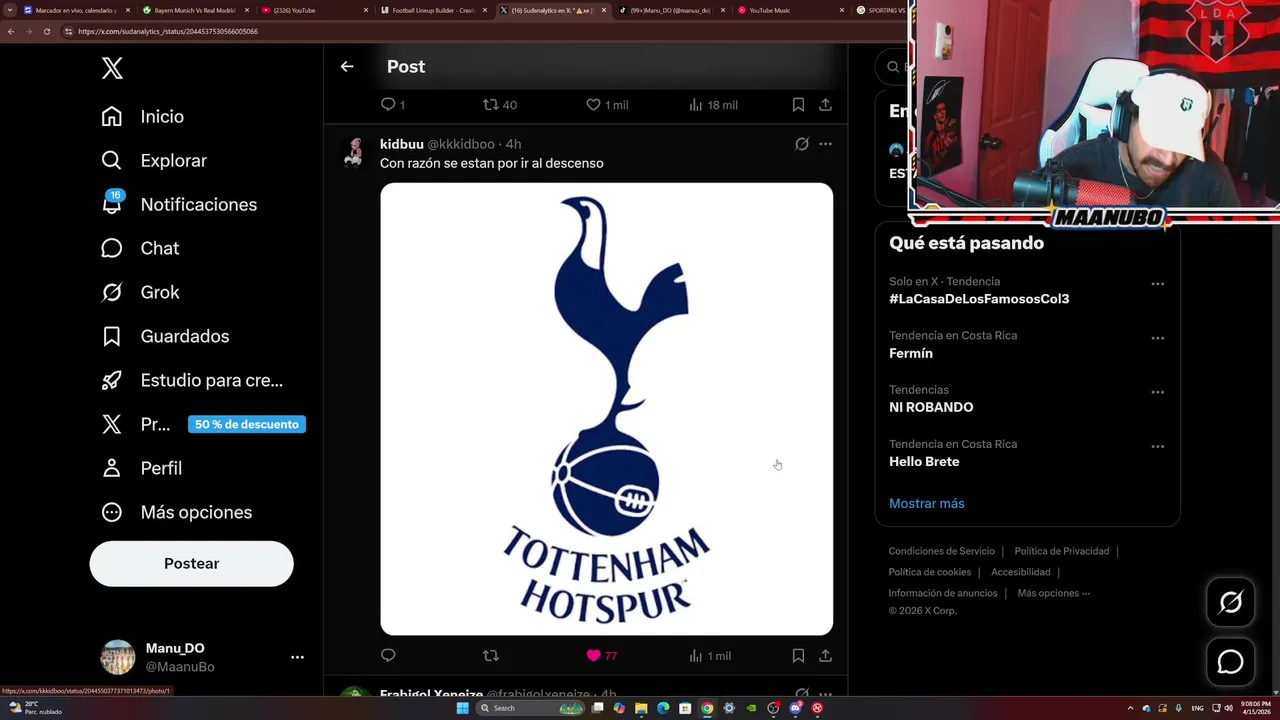Click kidbuu profile avatar
This screenshot has width=1280, height=720.
tap(354, 152)
